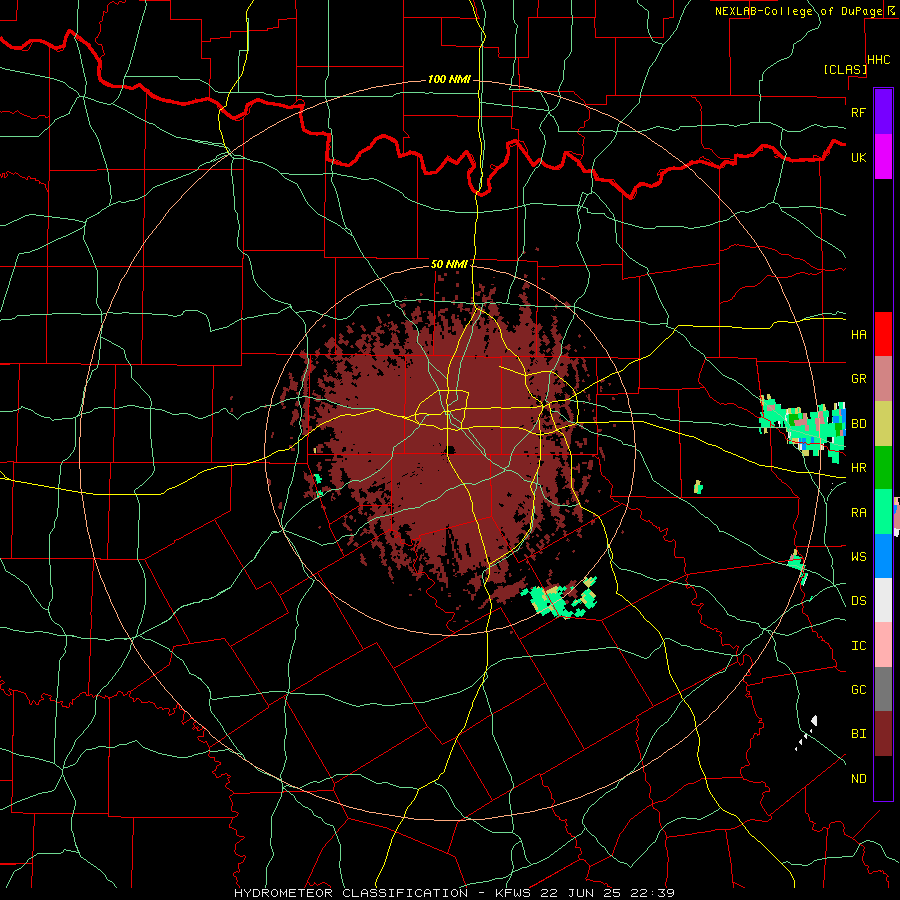The image size is (900, 900).
Task: Click the magenta UK color swatch
Action: pyautogui.click(x=883, y=157)
